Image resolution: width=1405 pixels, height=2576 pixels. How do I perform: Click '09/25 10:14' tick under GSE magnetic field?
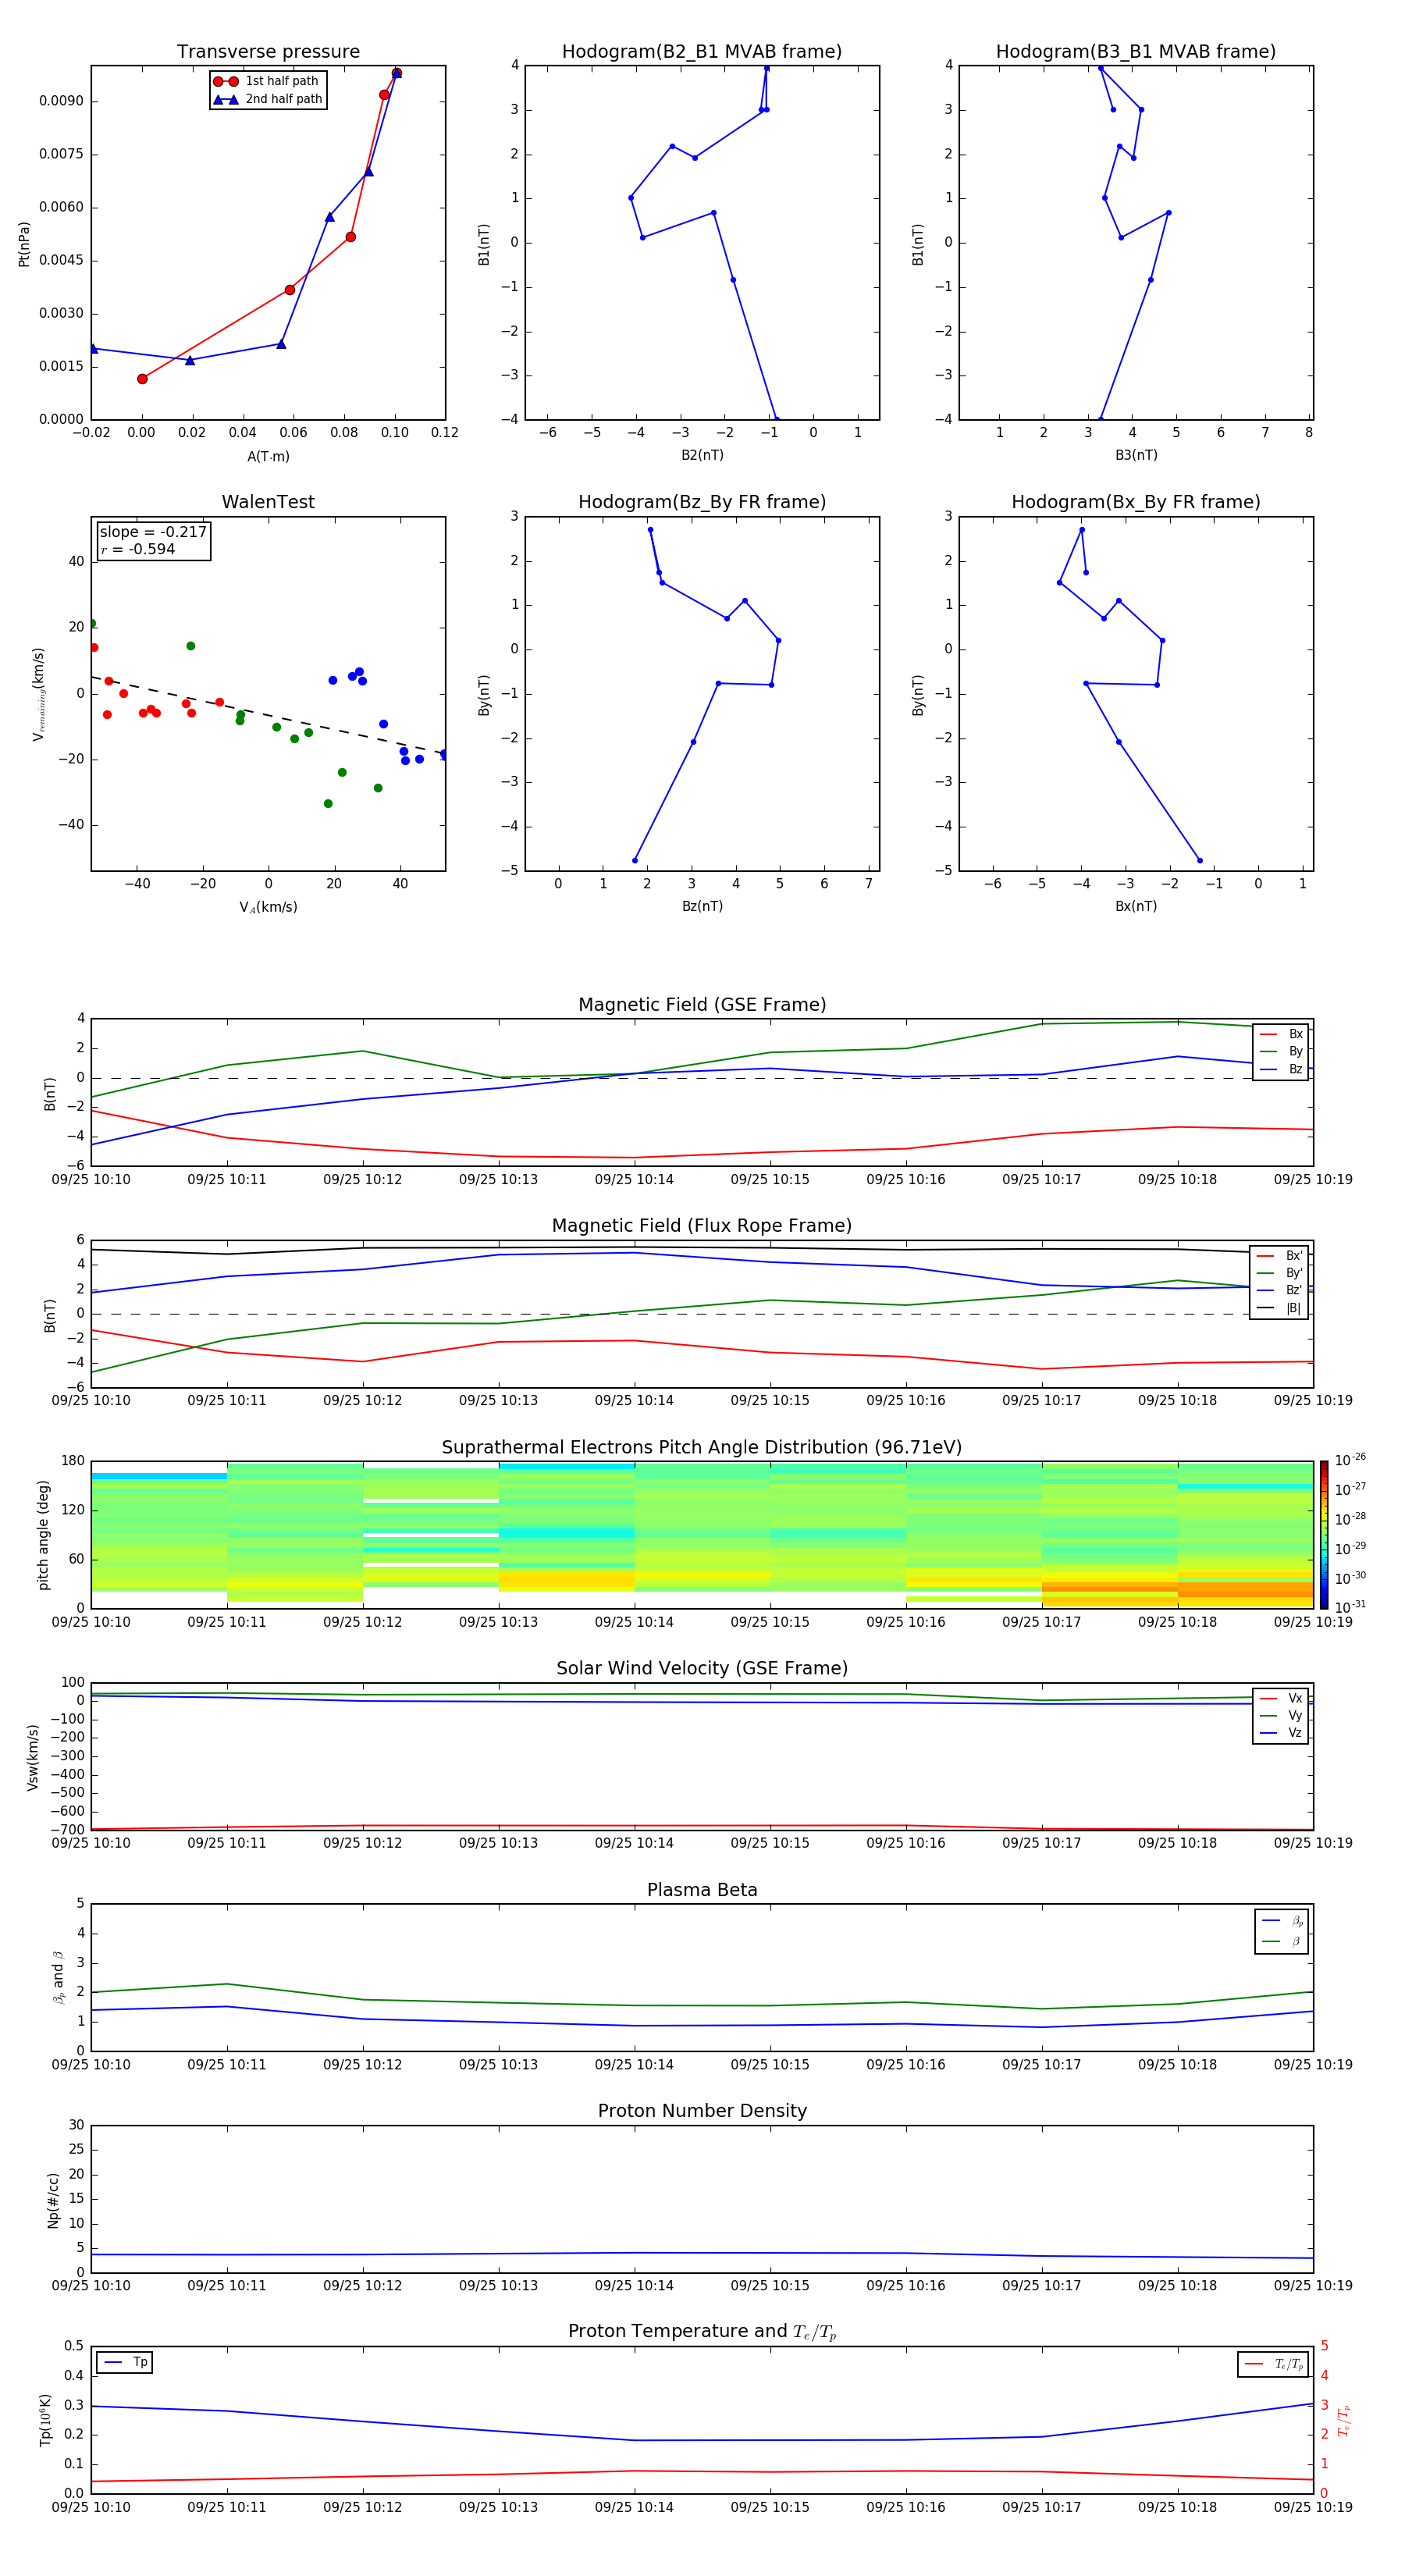point(634,1180)
